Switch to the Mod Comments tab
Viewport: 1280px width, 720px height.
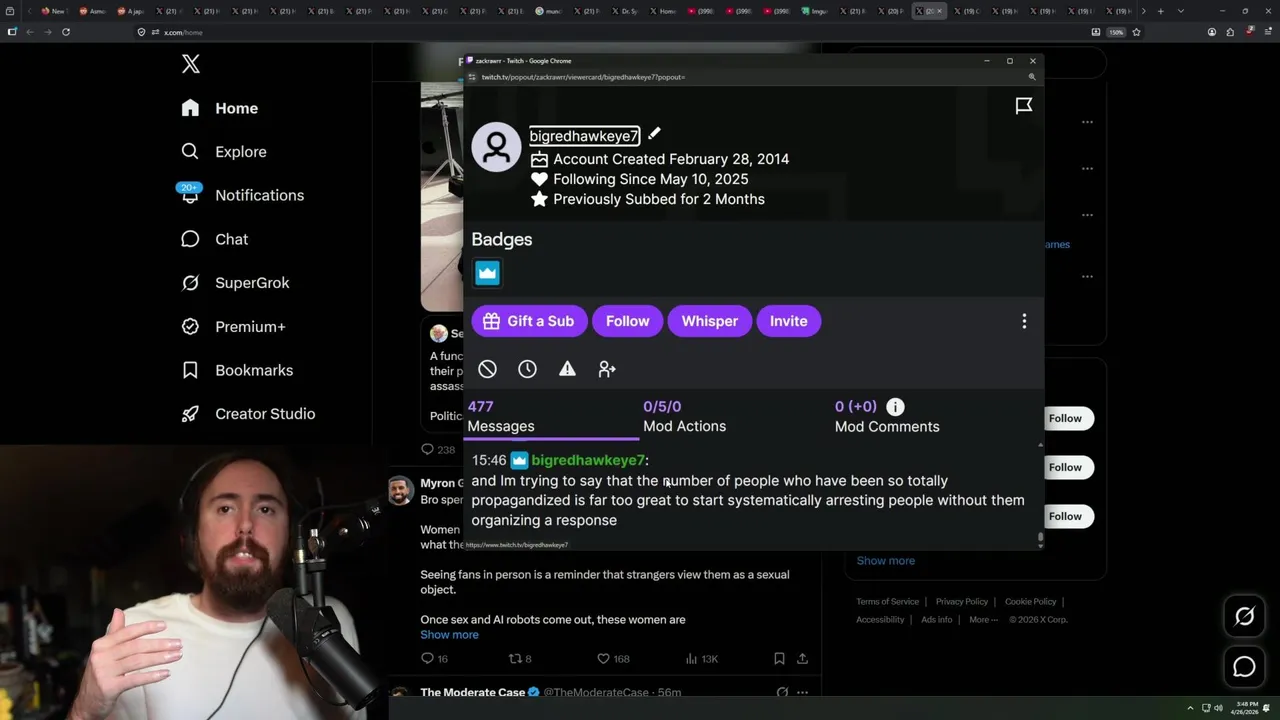tap(887, 416)
